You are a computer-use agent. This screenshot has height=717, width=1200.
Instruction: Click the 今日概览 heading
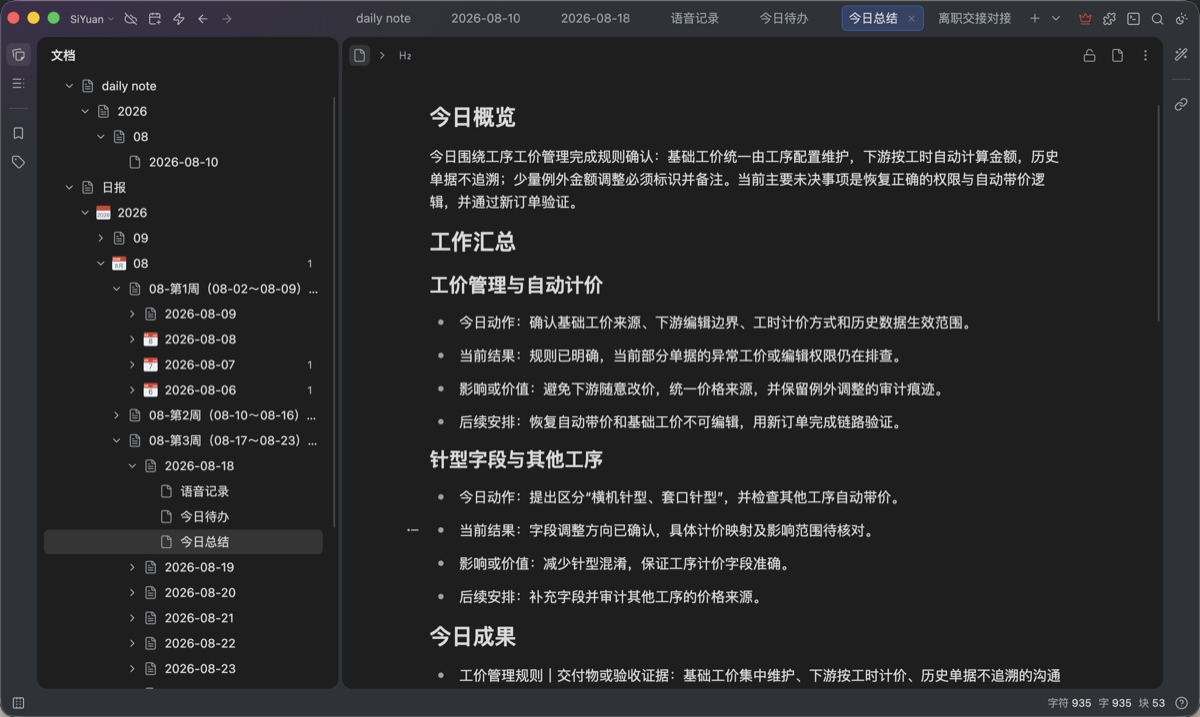tap(472, 117)
